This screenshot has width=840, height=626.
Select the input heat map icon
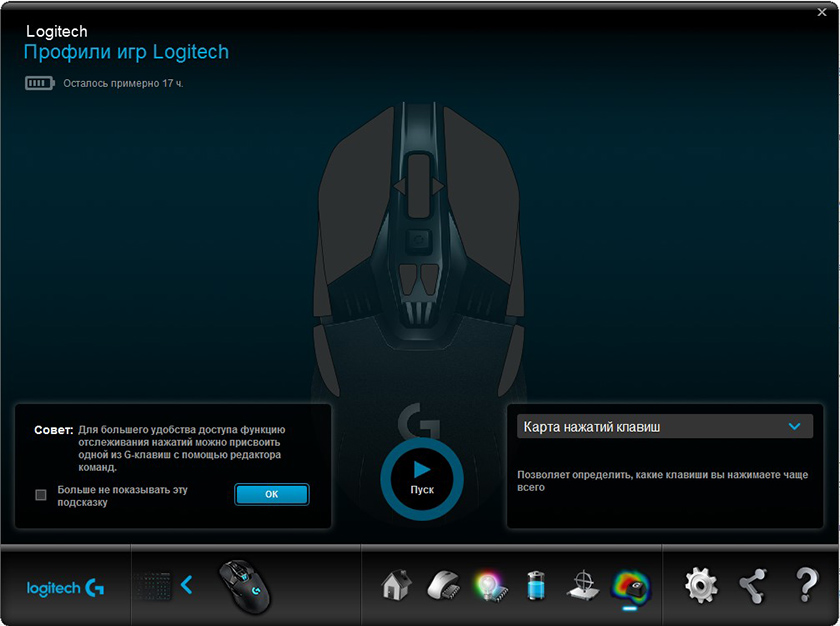coord(631,586)
